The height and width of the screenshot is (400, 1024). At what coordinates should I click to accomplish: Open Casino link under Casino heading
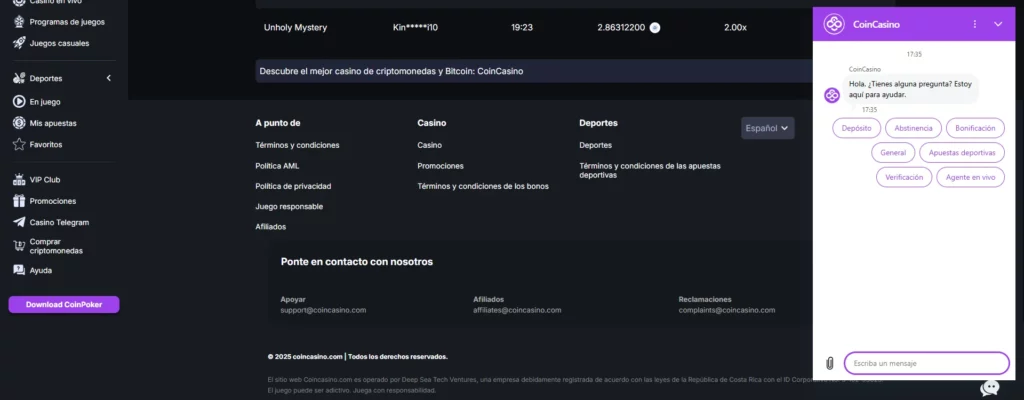(429, 145)
